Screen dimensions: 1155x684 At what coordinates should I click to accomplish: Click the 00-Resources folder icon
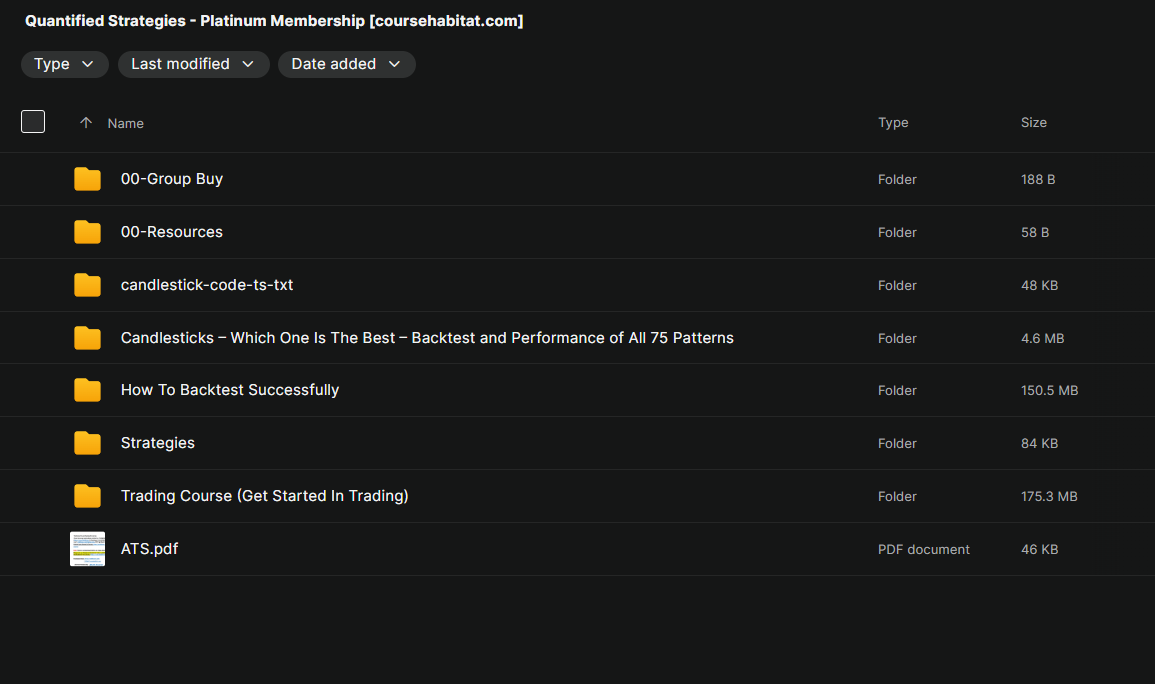point(87,232)
